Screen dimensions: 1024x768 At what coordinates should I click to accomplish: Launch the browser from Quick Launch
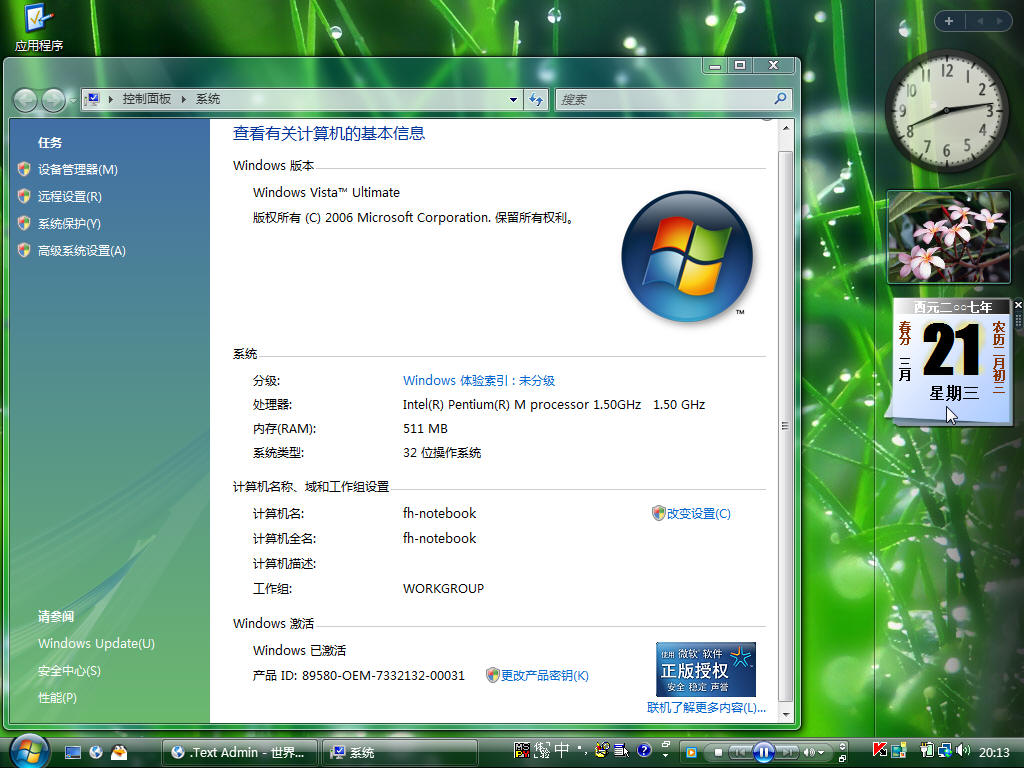click(x=96, y=752)
